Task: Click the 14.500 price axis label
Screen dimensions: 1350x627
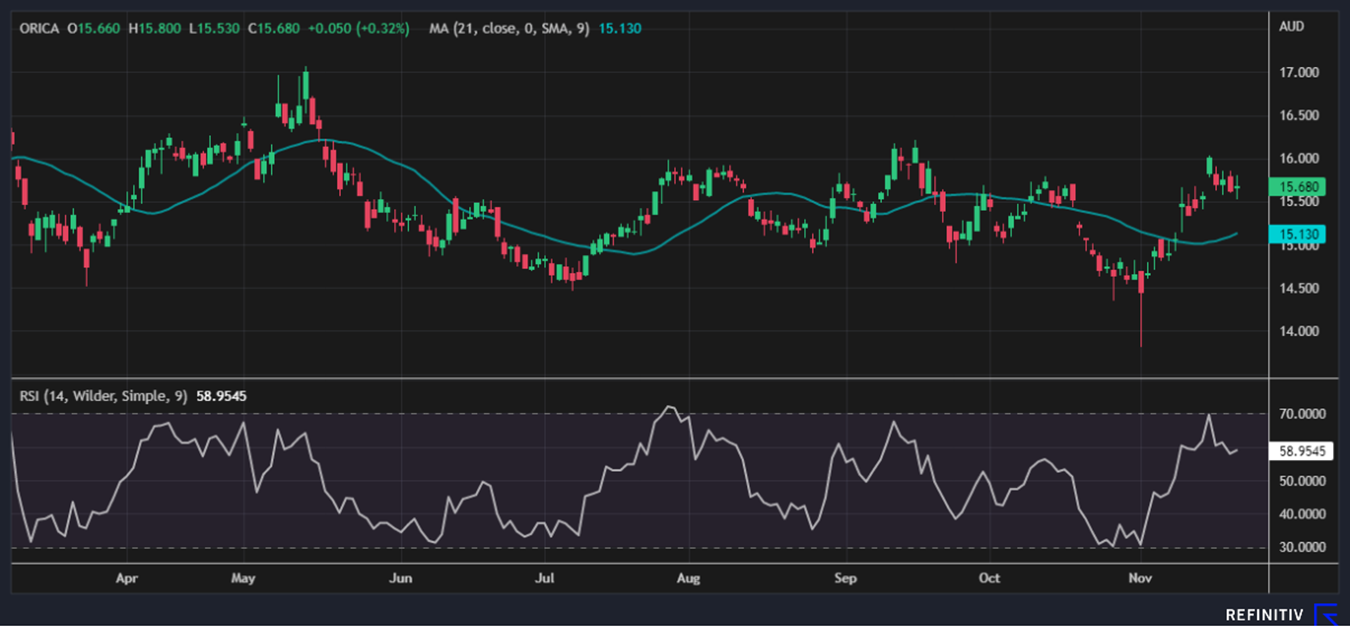Action: tap(1298, 288)
